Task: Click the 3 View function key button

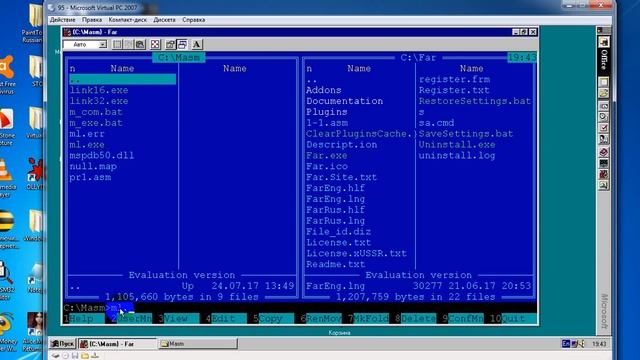Action: pos(179,318)
